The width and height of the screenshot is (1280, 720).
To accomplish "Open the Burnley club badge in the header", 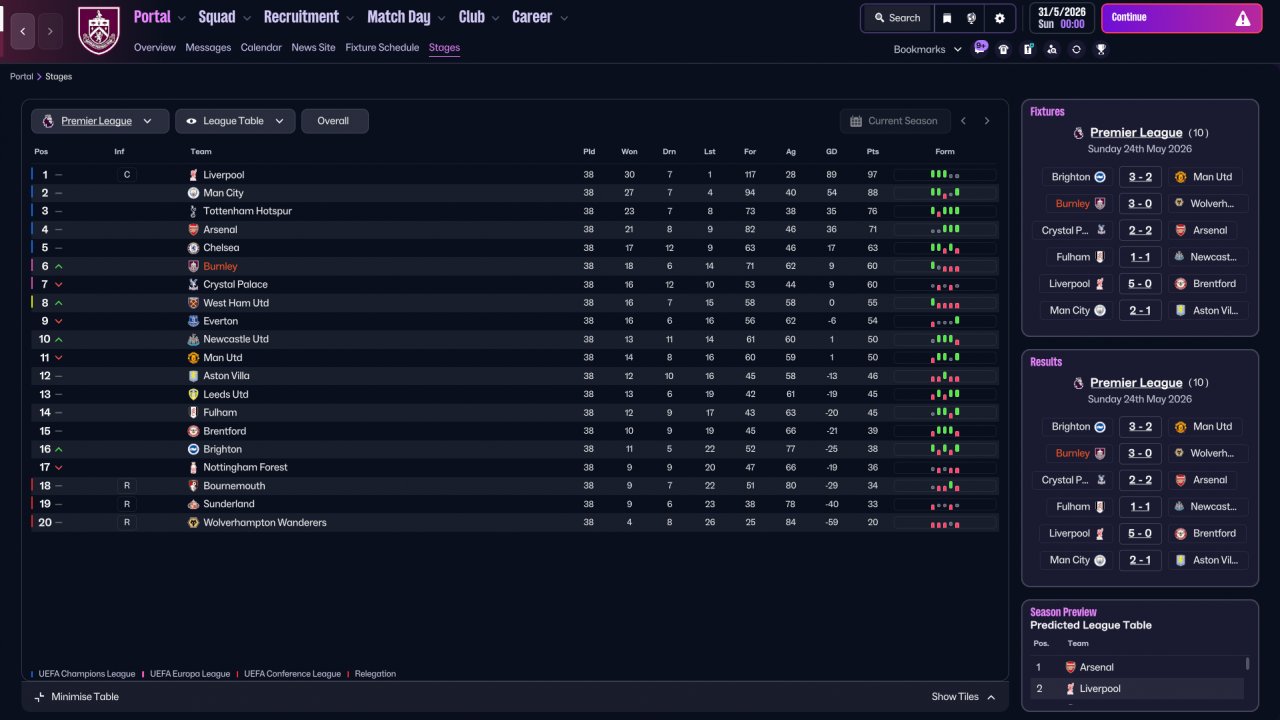I will (x=99, y=30).
